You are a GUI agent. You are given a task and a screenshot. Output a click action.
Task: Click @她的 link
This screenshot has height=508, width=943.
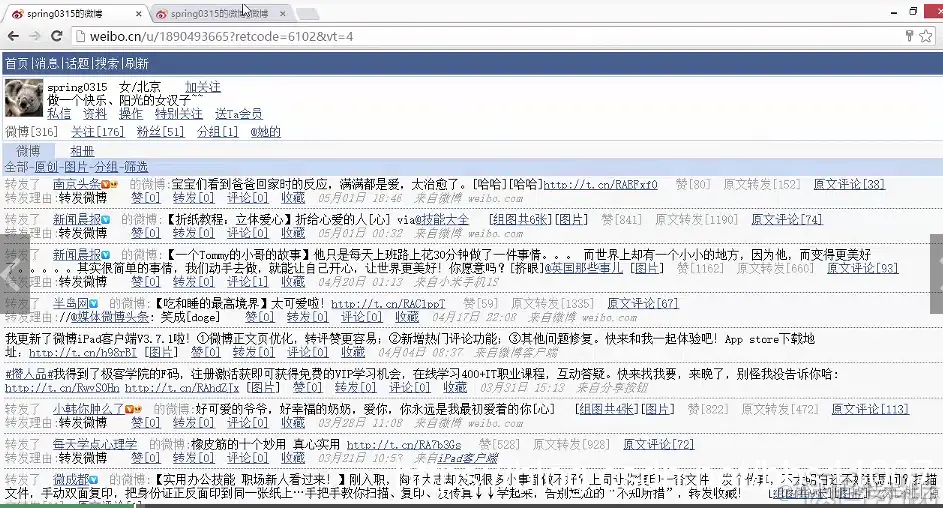tap(266, 132)
